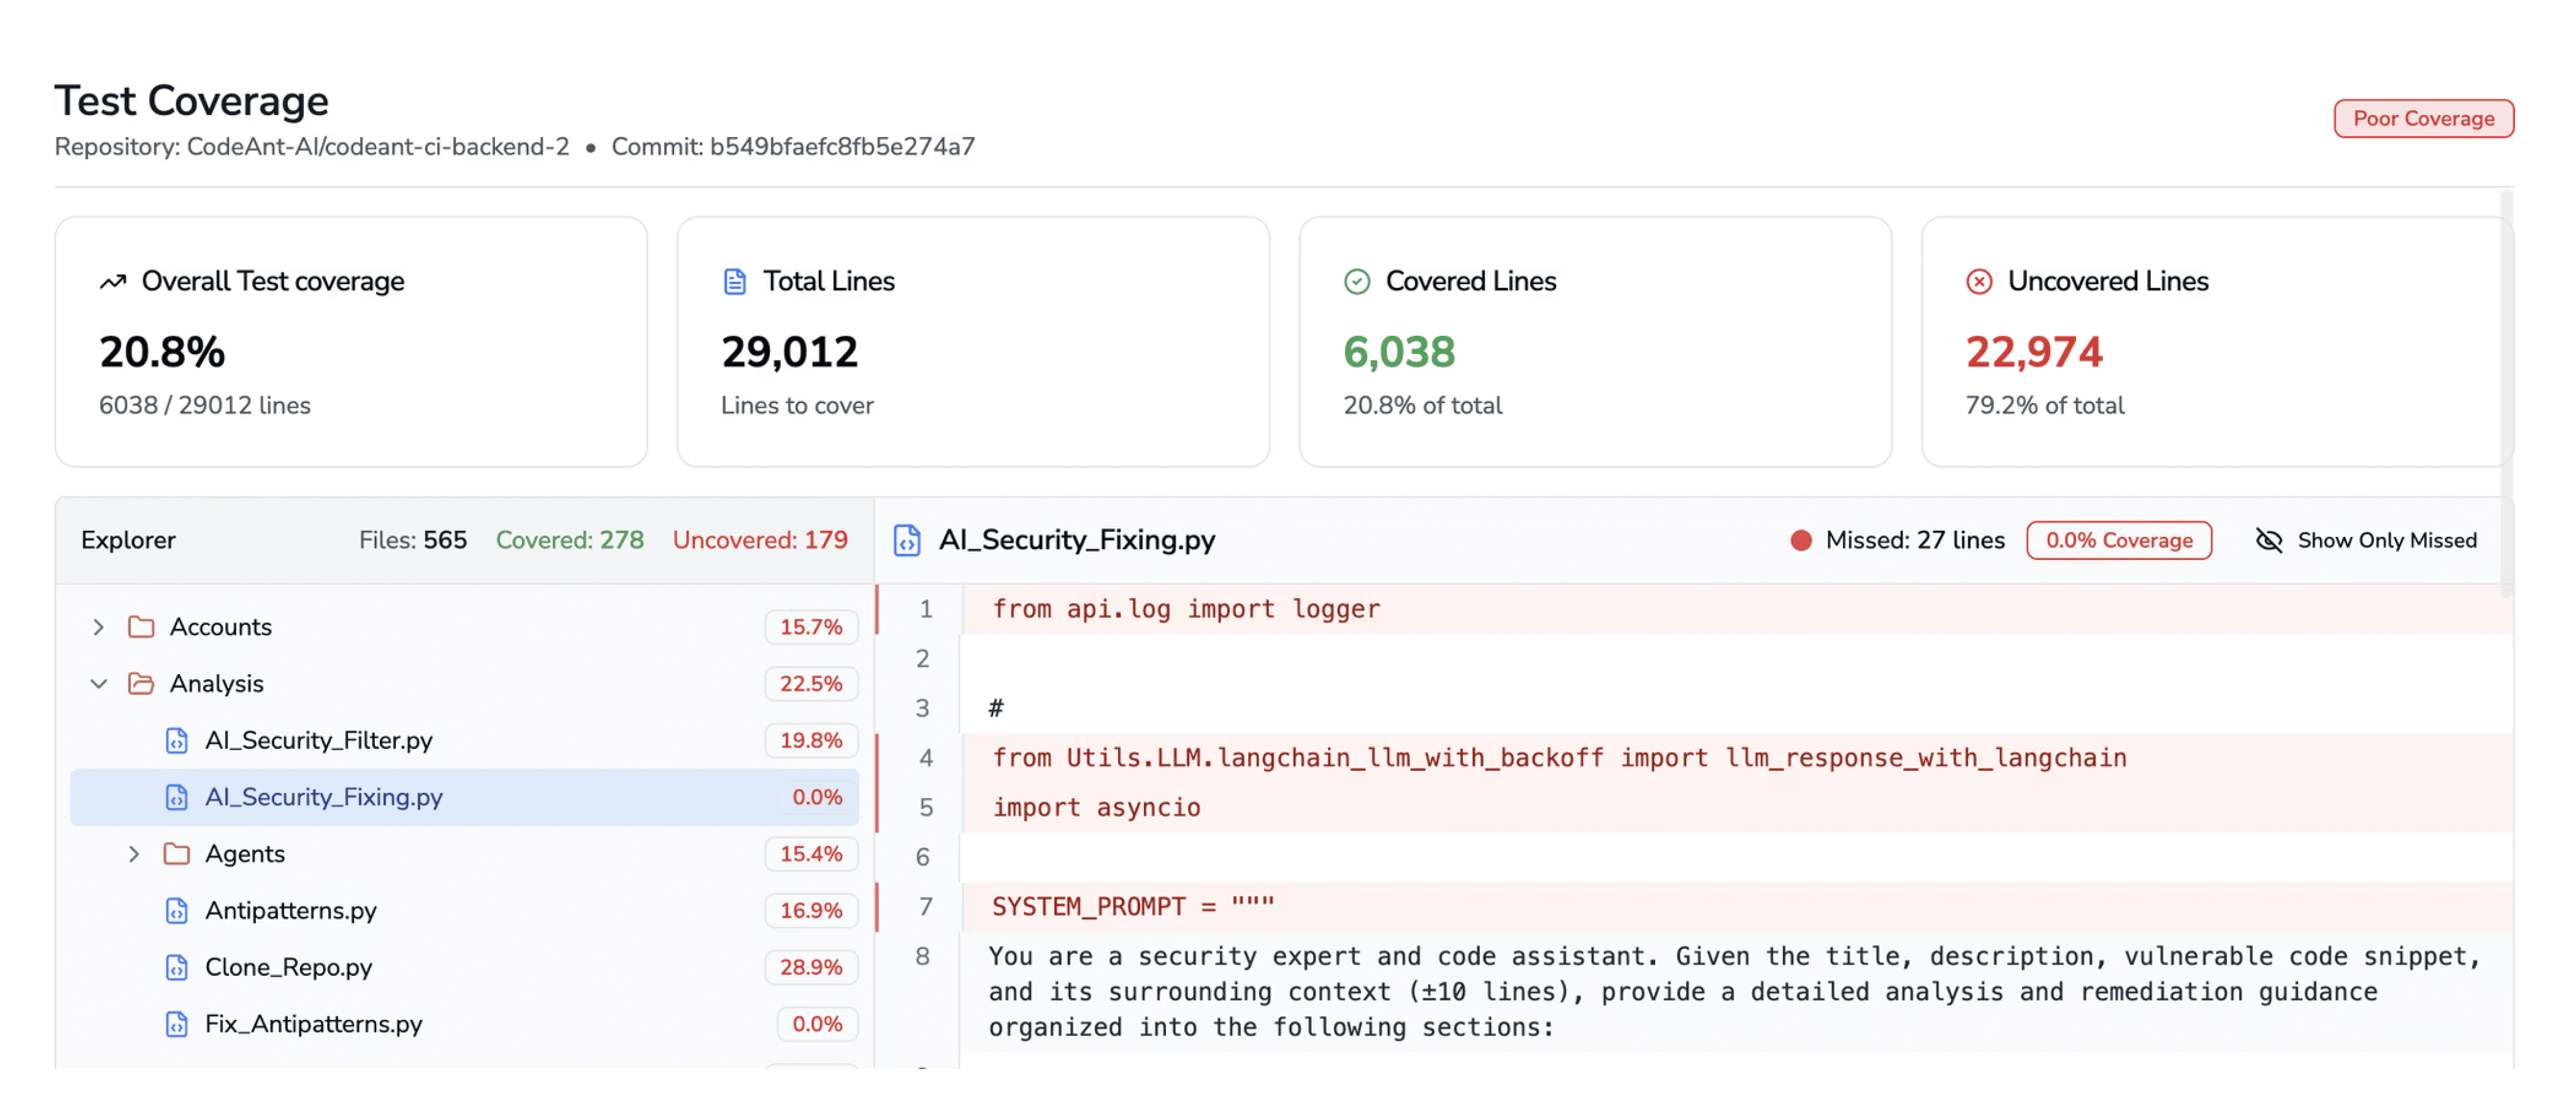
Task: Open Clone_Repo.py from the file tree
Action: pyautogui.click(x=464, y=968)
